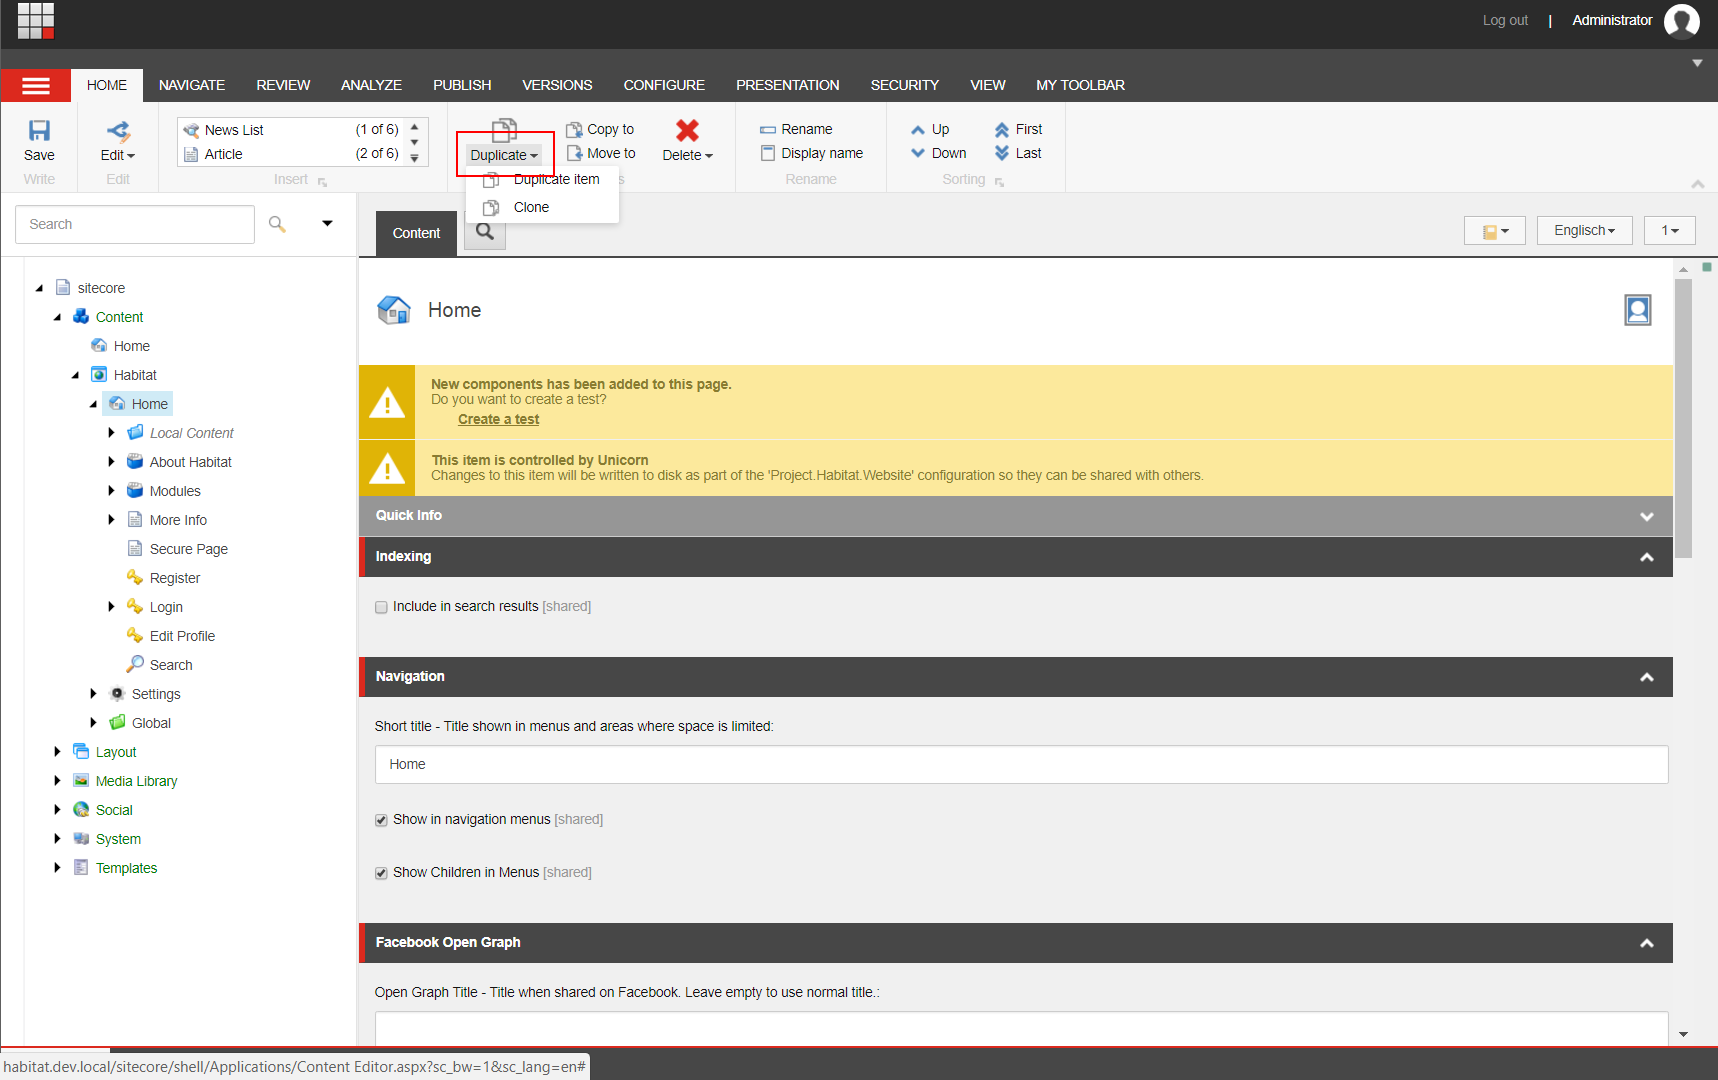Open the version 1 dropdown
The height and width of the screenshot is (1080, 1718).
pos(1670,230)
